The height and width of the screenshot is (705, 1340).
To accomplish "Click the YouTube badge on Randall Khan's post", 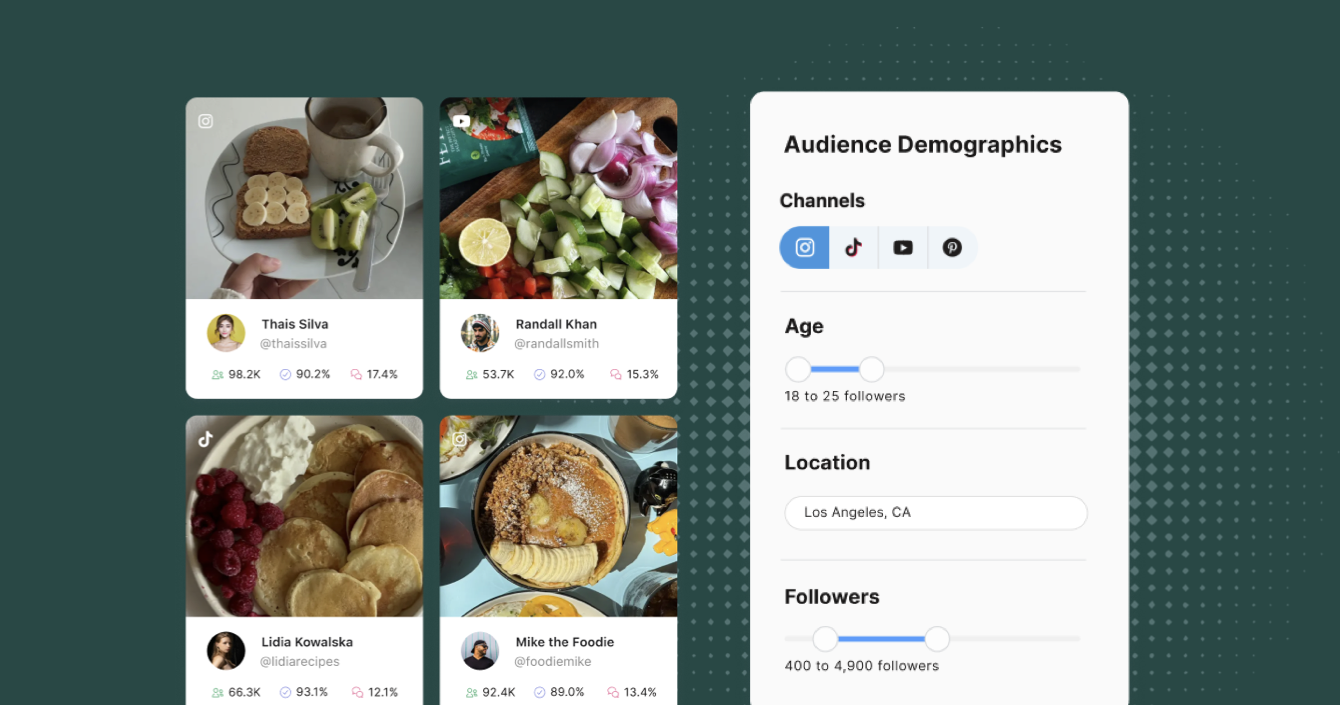I will (460, 120).
